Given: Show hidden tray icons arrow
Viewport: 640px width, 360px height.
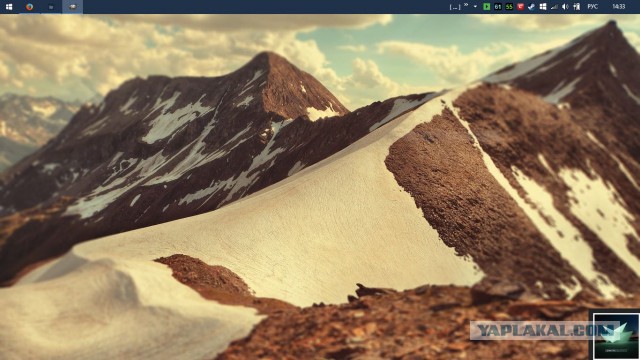Looking at the screenshot, I should (476, 7).
